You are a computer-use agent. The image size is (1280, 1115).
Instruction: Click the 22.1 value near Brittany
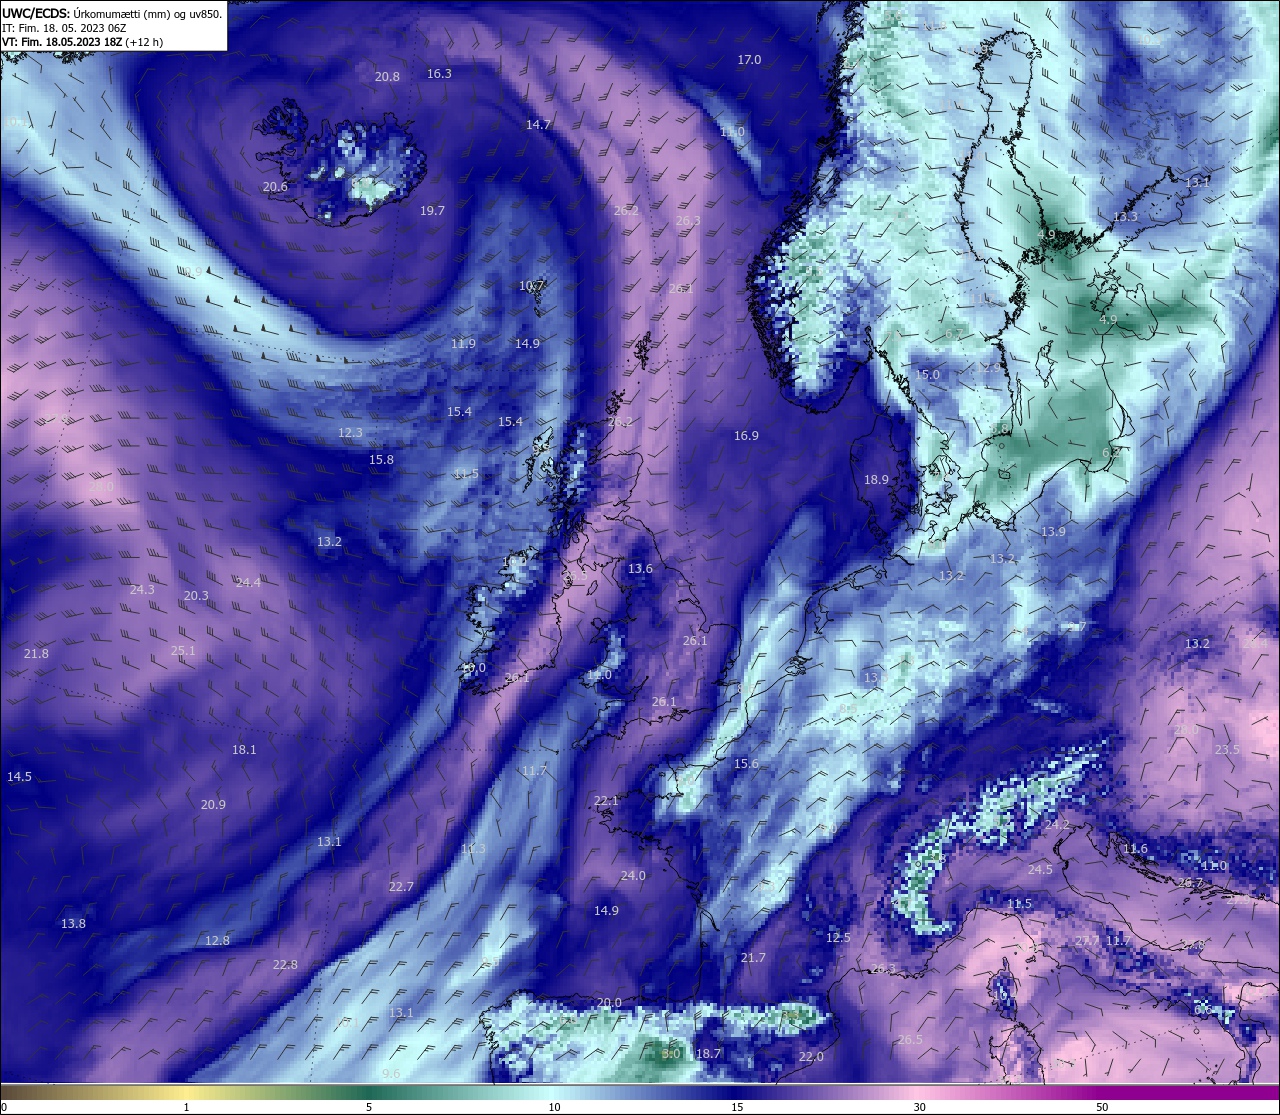click(x=606, y=802)
